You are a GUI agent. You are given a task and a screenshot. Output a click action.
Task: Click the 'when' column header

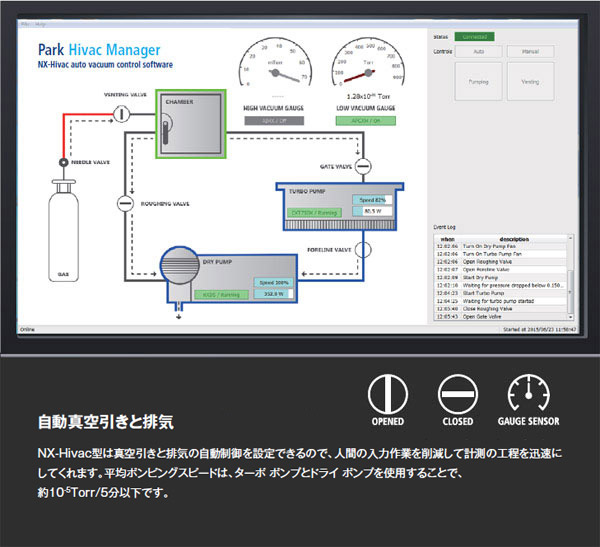pos(447,239)
